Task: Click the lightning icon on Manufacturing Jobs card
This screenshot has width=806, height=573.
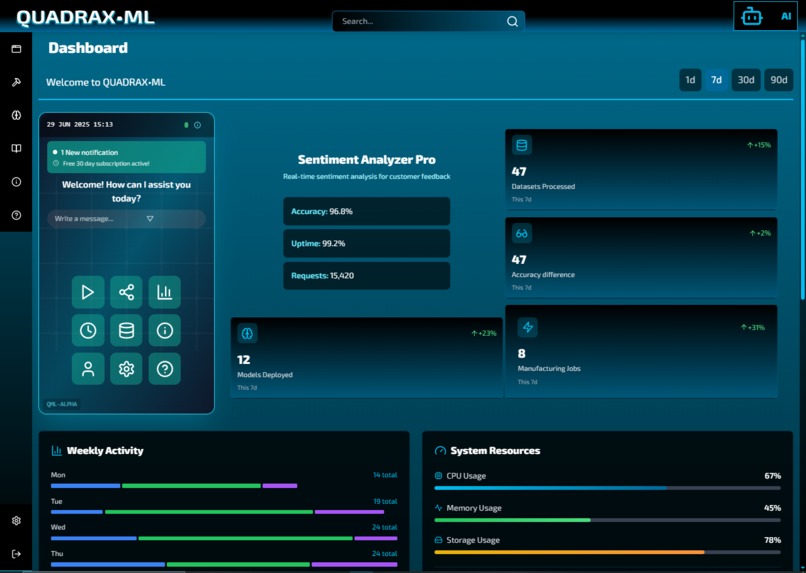Action: (528, 327)
